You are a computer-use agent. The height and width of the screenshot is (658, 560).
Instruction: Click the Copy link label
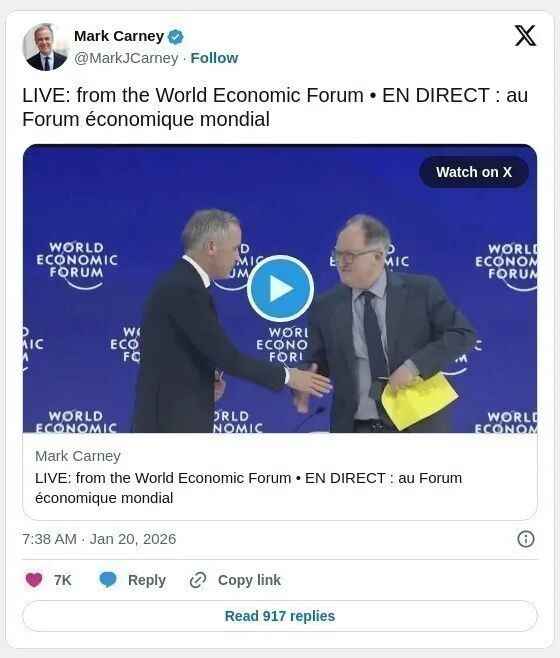tap(249, 580)
